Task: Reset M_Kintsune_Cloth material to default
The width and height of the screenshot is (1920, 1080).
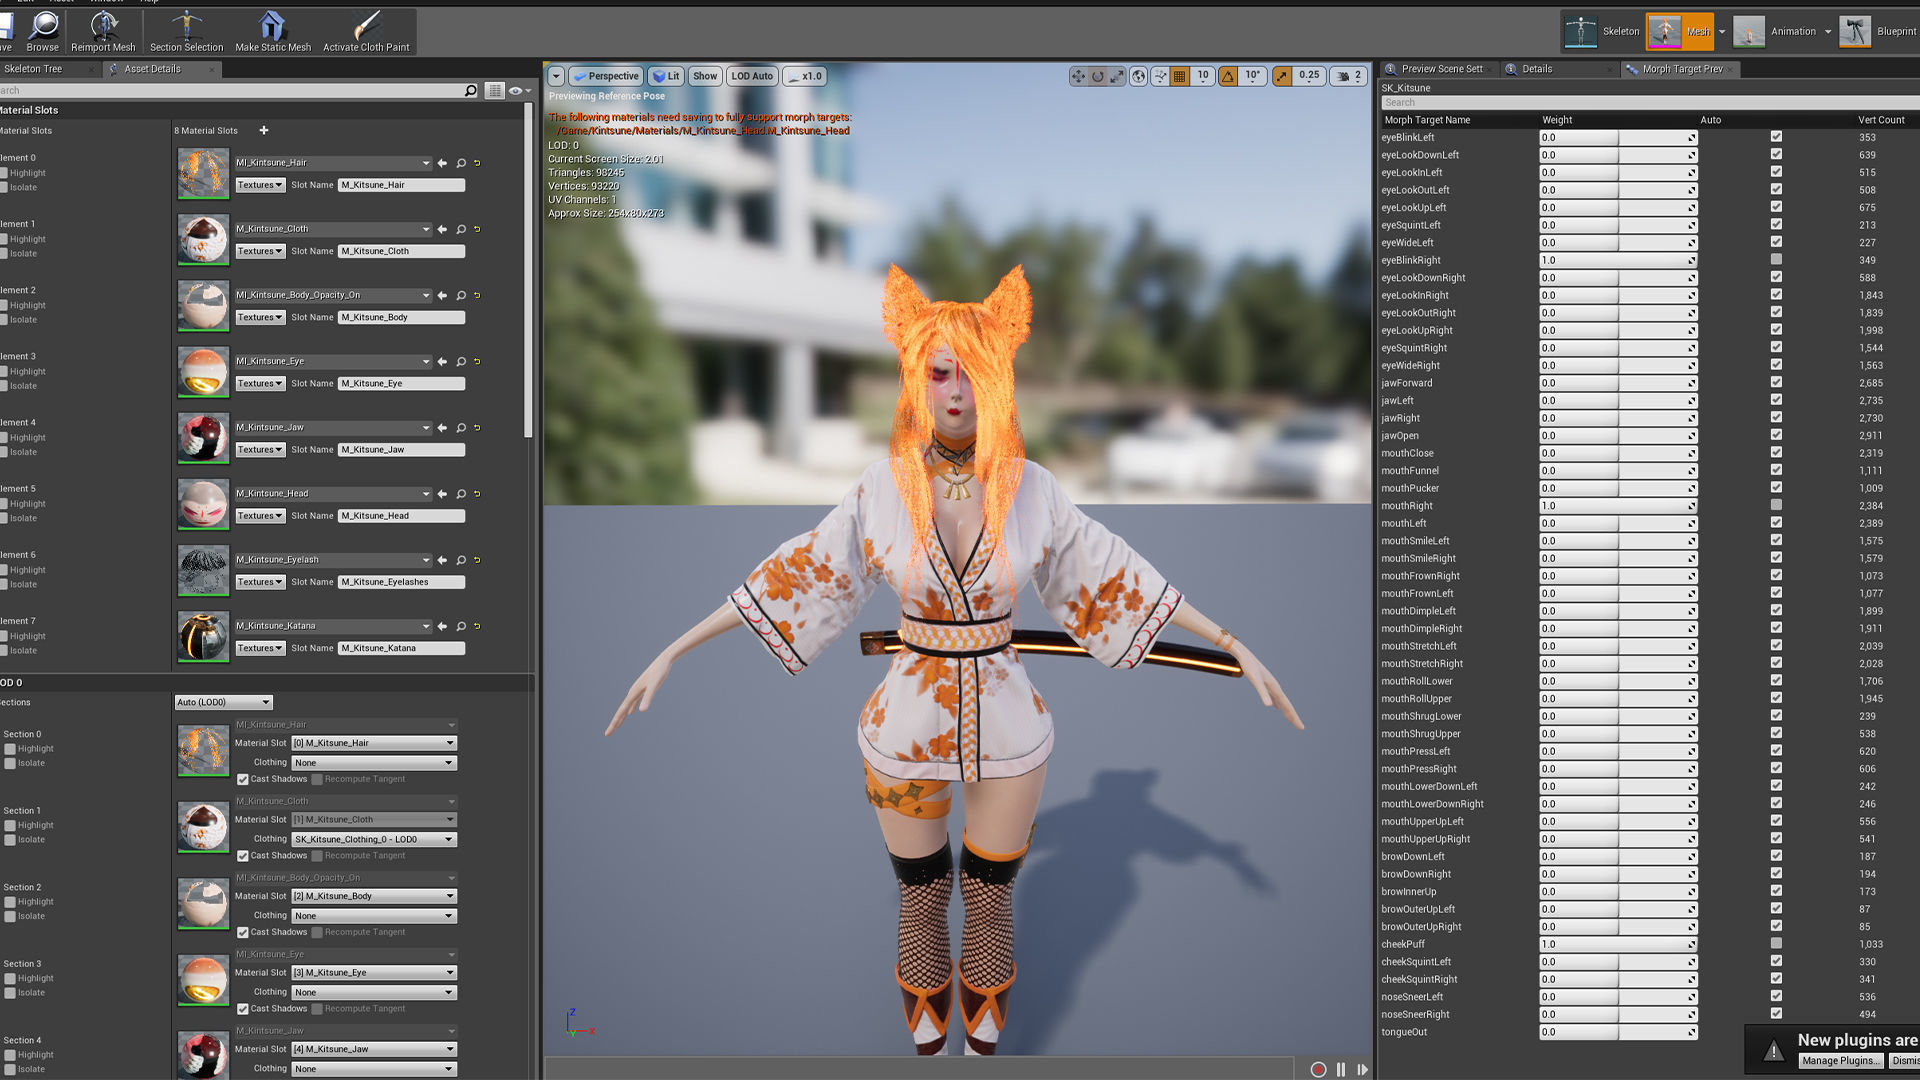Action: tap(477, 229)
